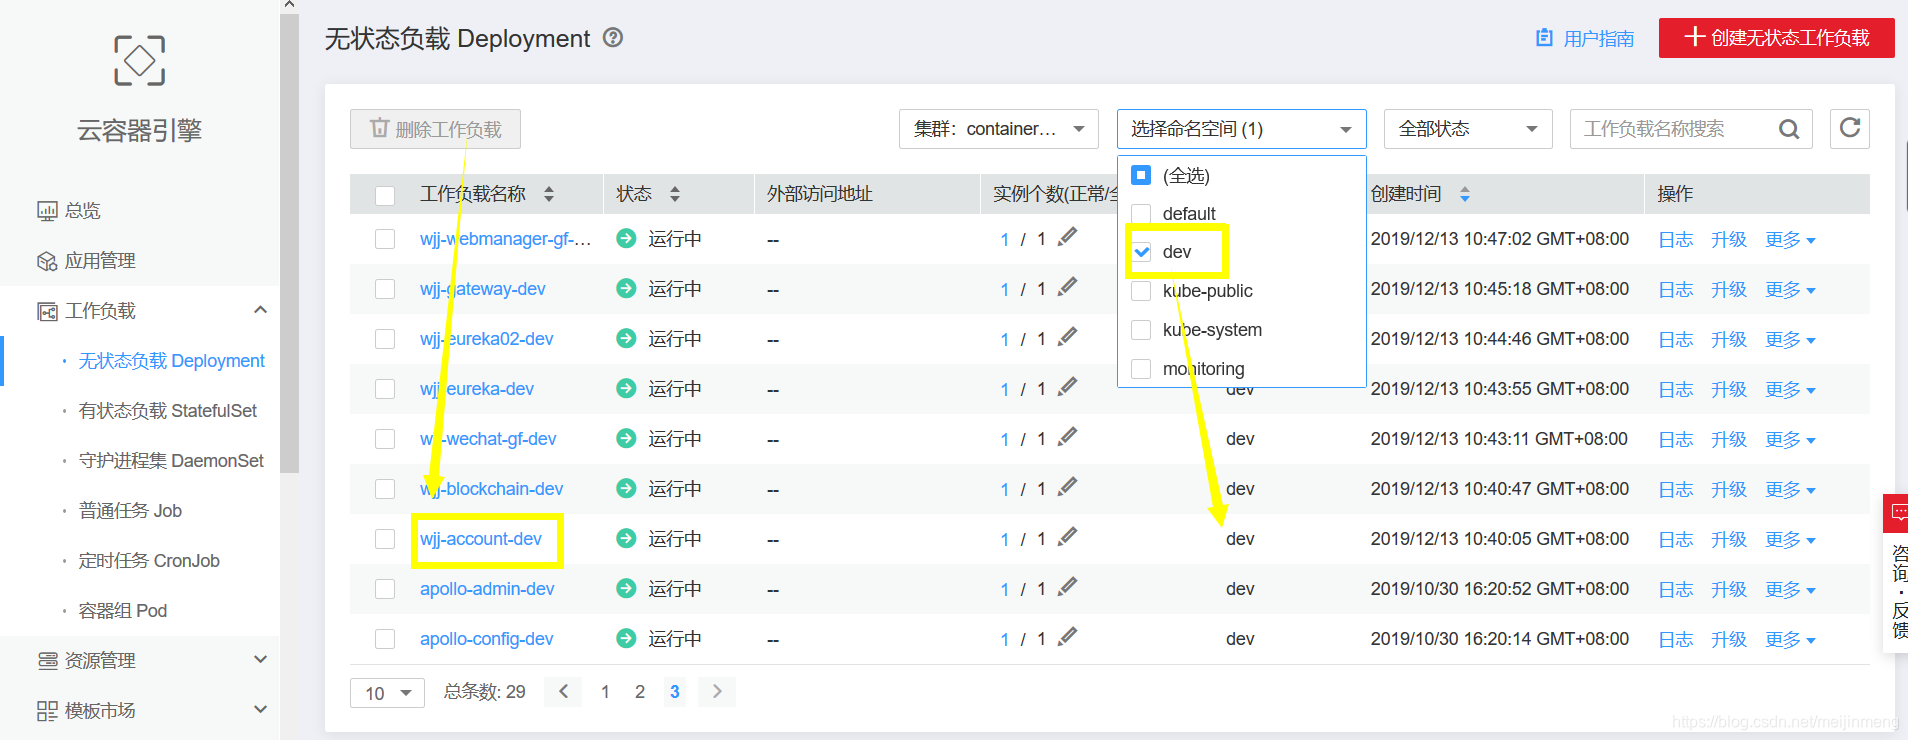Click the search magnifier icon
This screenshot has height=740, width=1908.
1789,129
